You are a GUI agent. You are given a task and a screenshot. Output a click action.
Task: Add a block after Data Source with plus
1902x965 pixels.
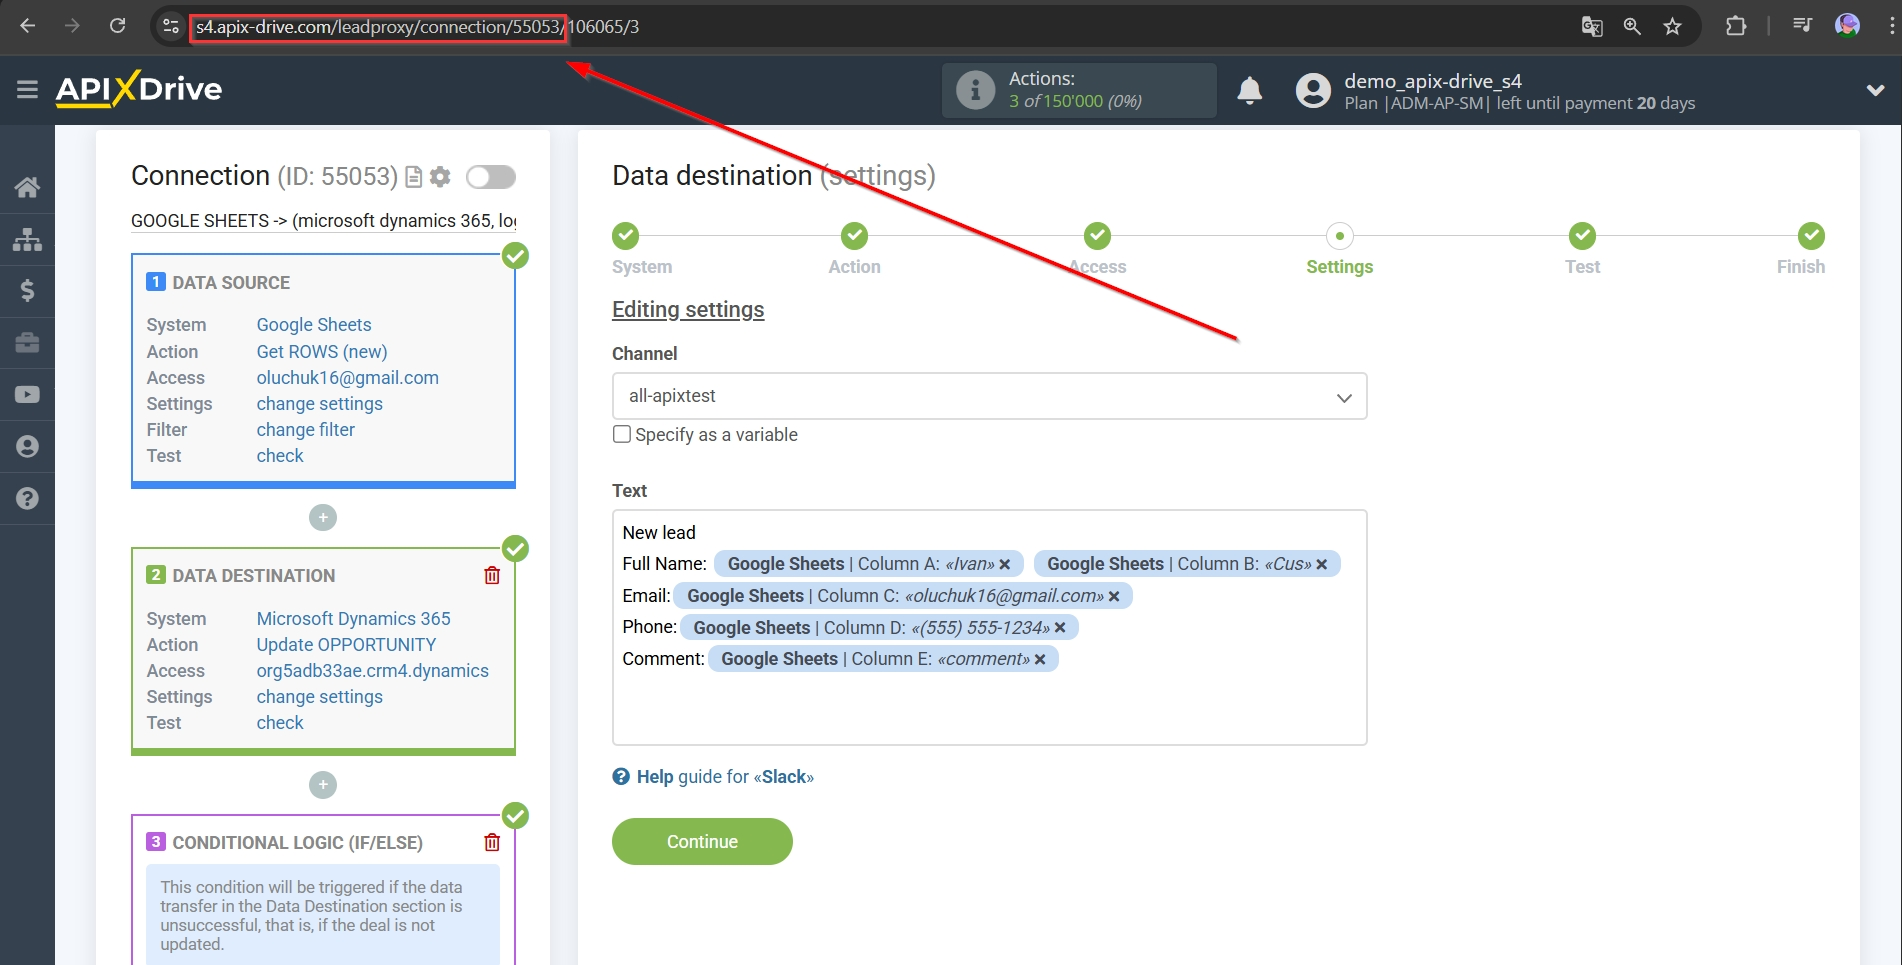pyautogui.click(x=323, y=518)
